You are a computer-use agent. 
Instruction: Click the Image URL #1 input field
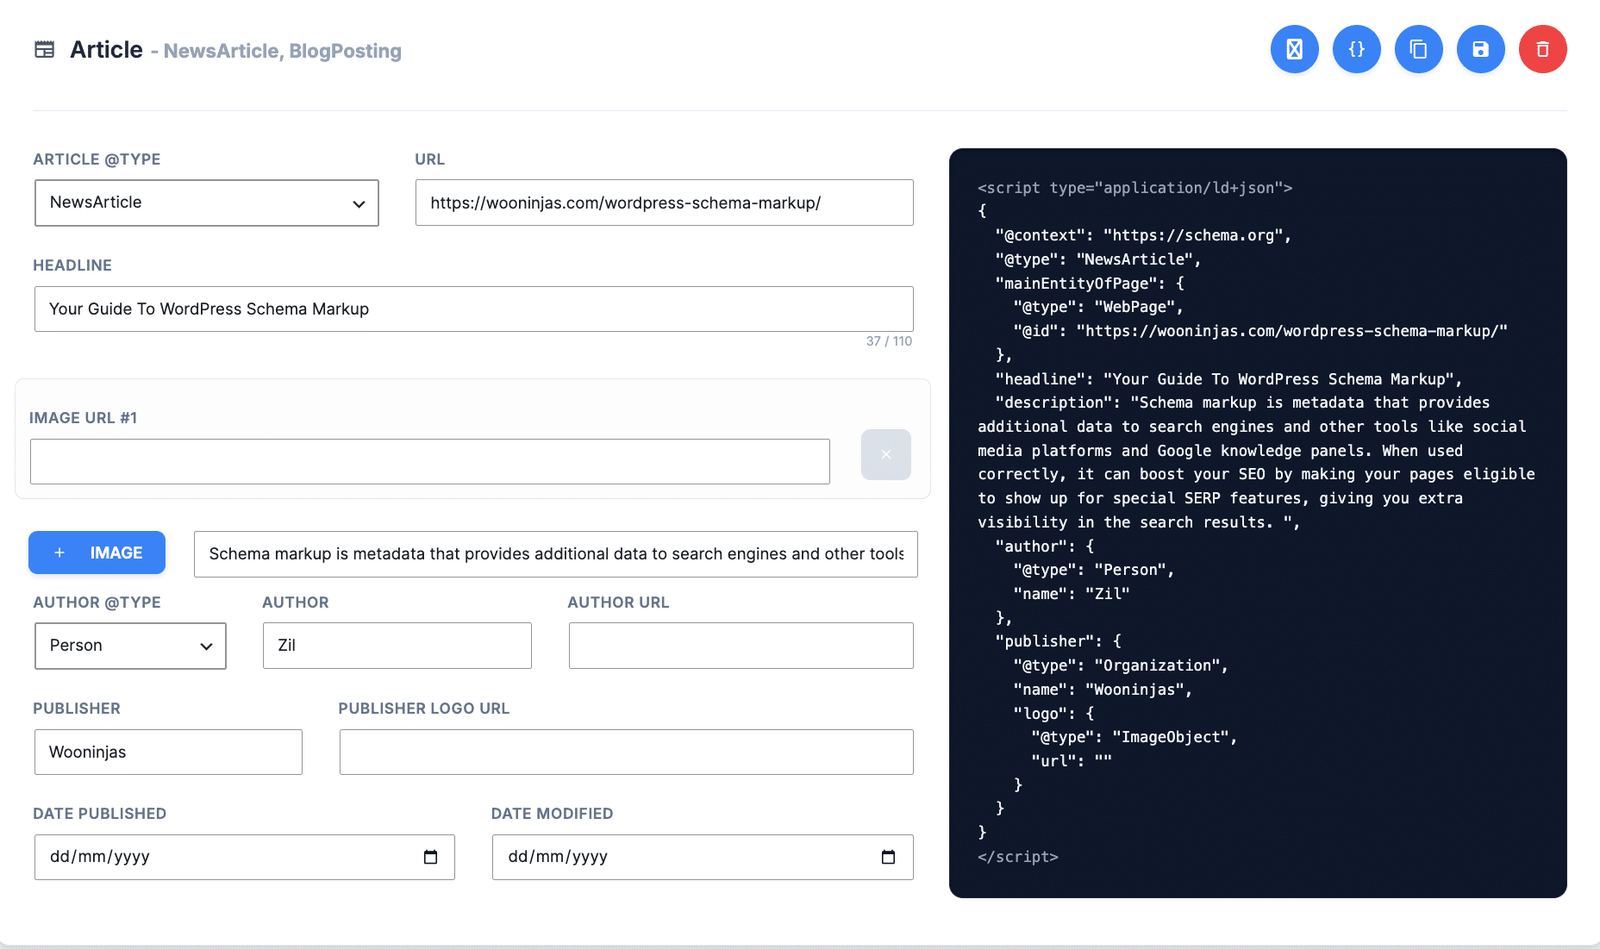pyautogui.click(x=430, y=462)
